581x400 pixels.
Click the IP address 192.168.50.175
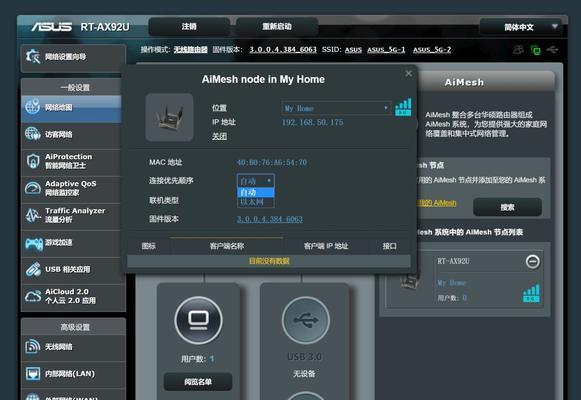[x=313, y=123]
